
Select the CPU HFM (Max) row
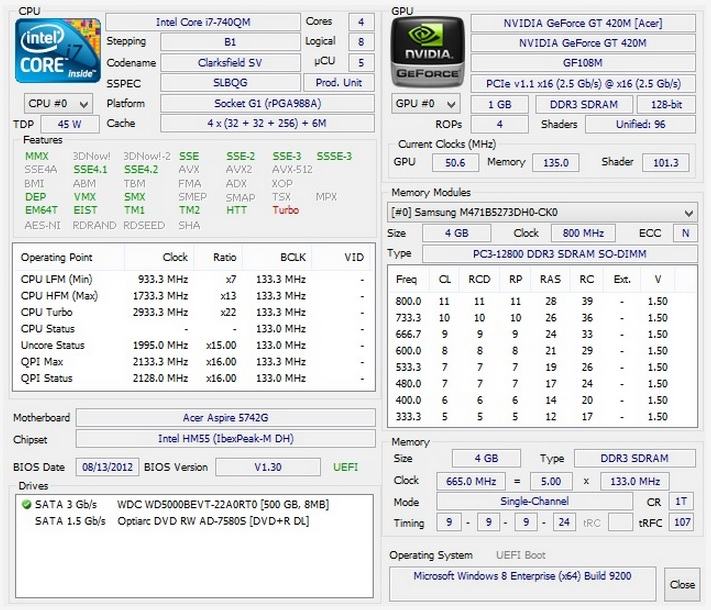point(194,296)
